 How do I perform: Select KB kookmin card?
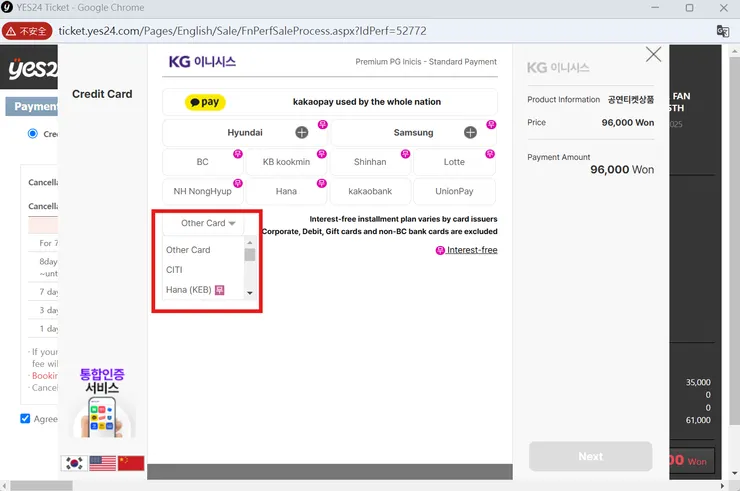coord(286,162)
